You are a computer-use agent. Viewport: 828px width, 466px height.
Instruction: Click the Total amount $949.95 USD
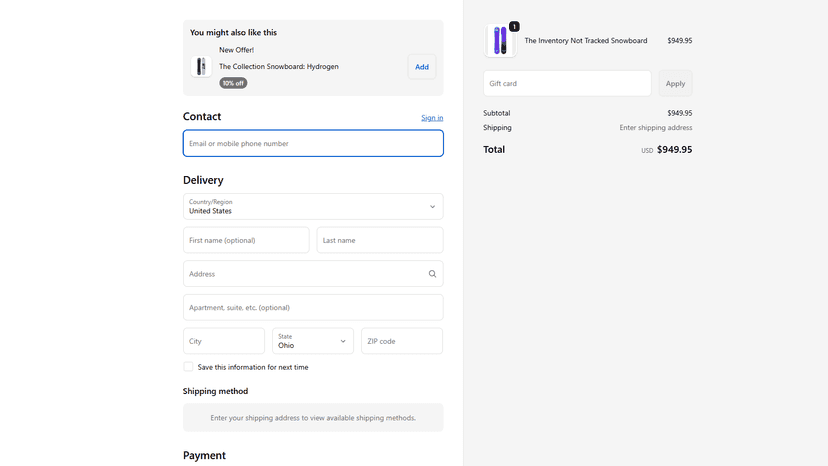(x=666, y=150)
